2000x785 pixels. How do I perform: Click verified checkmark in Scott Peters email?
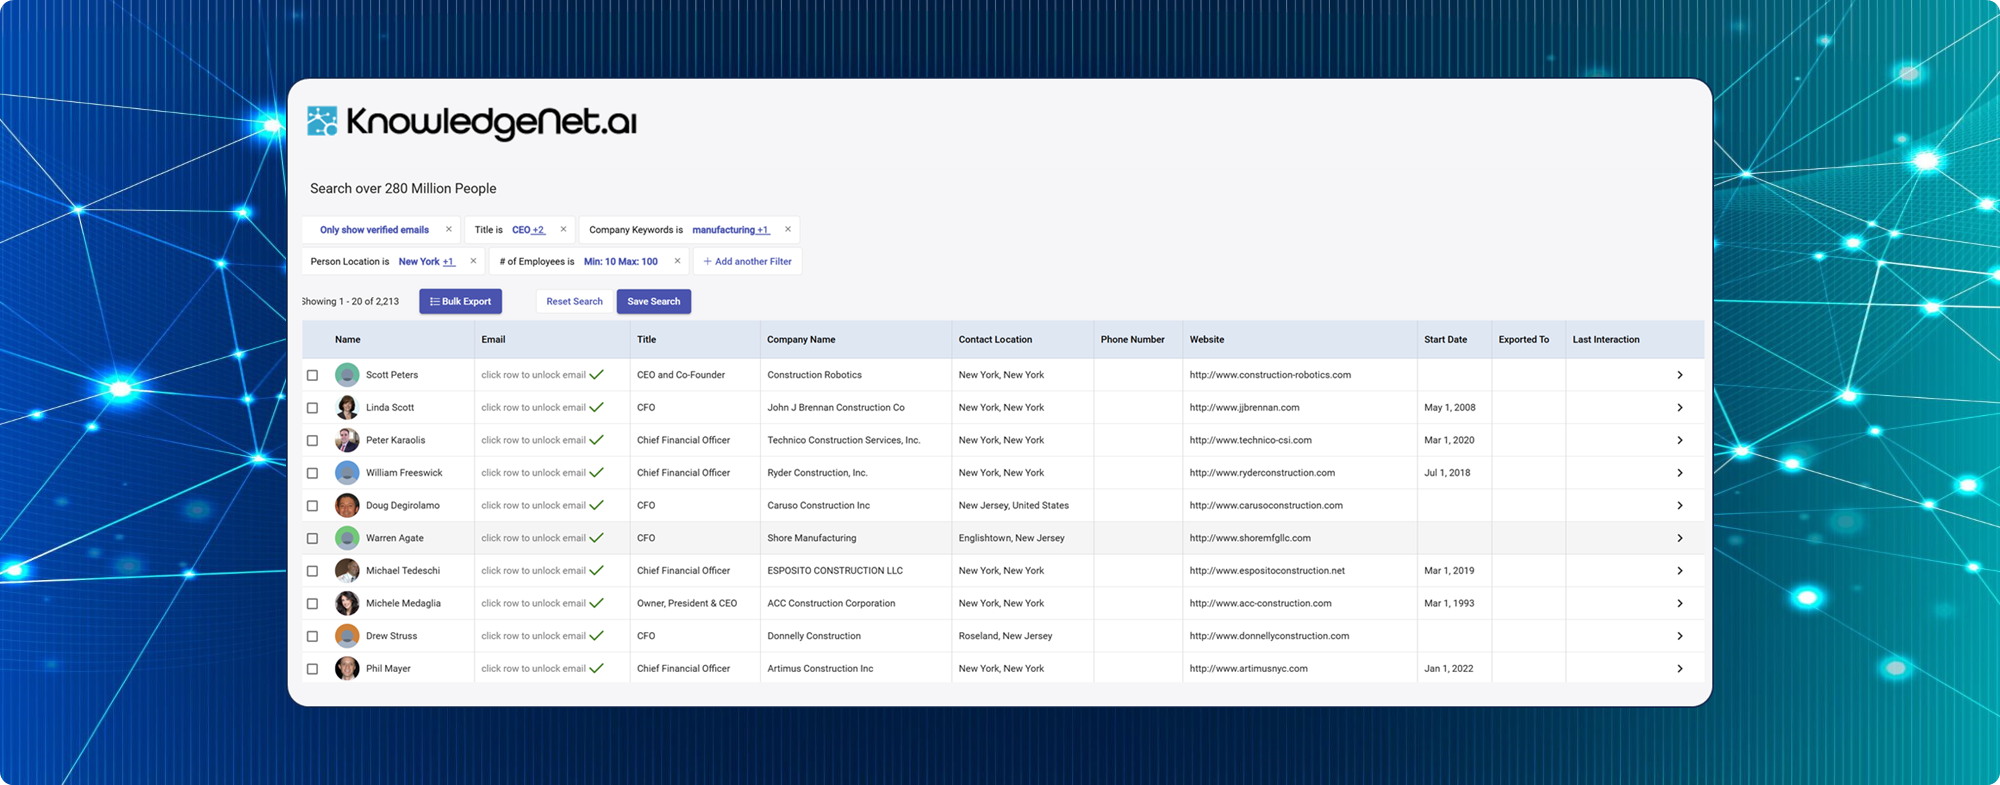click(x=597, y=375)
